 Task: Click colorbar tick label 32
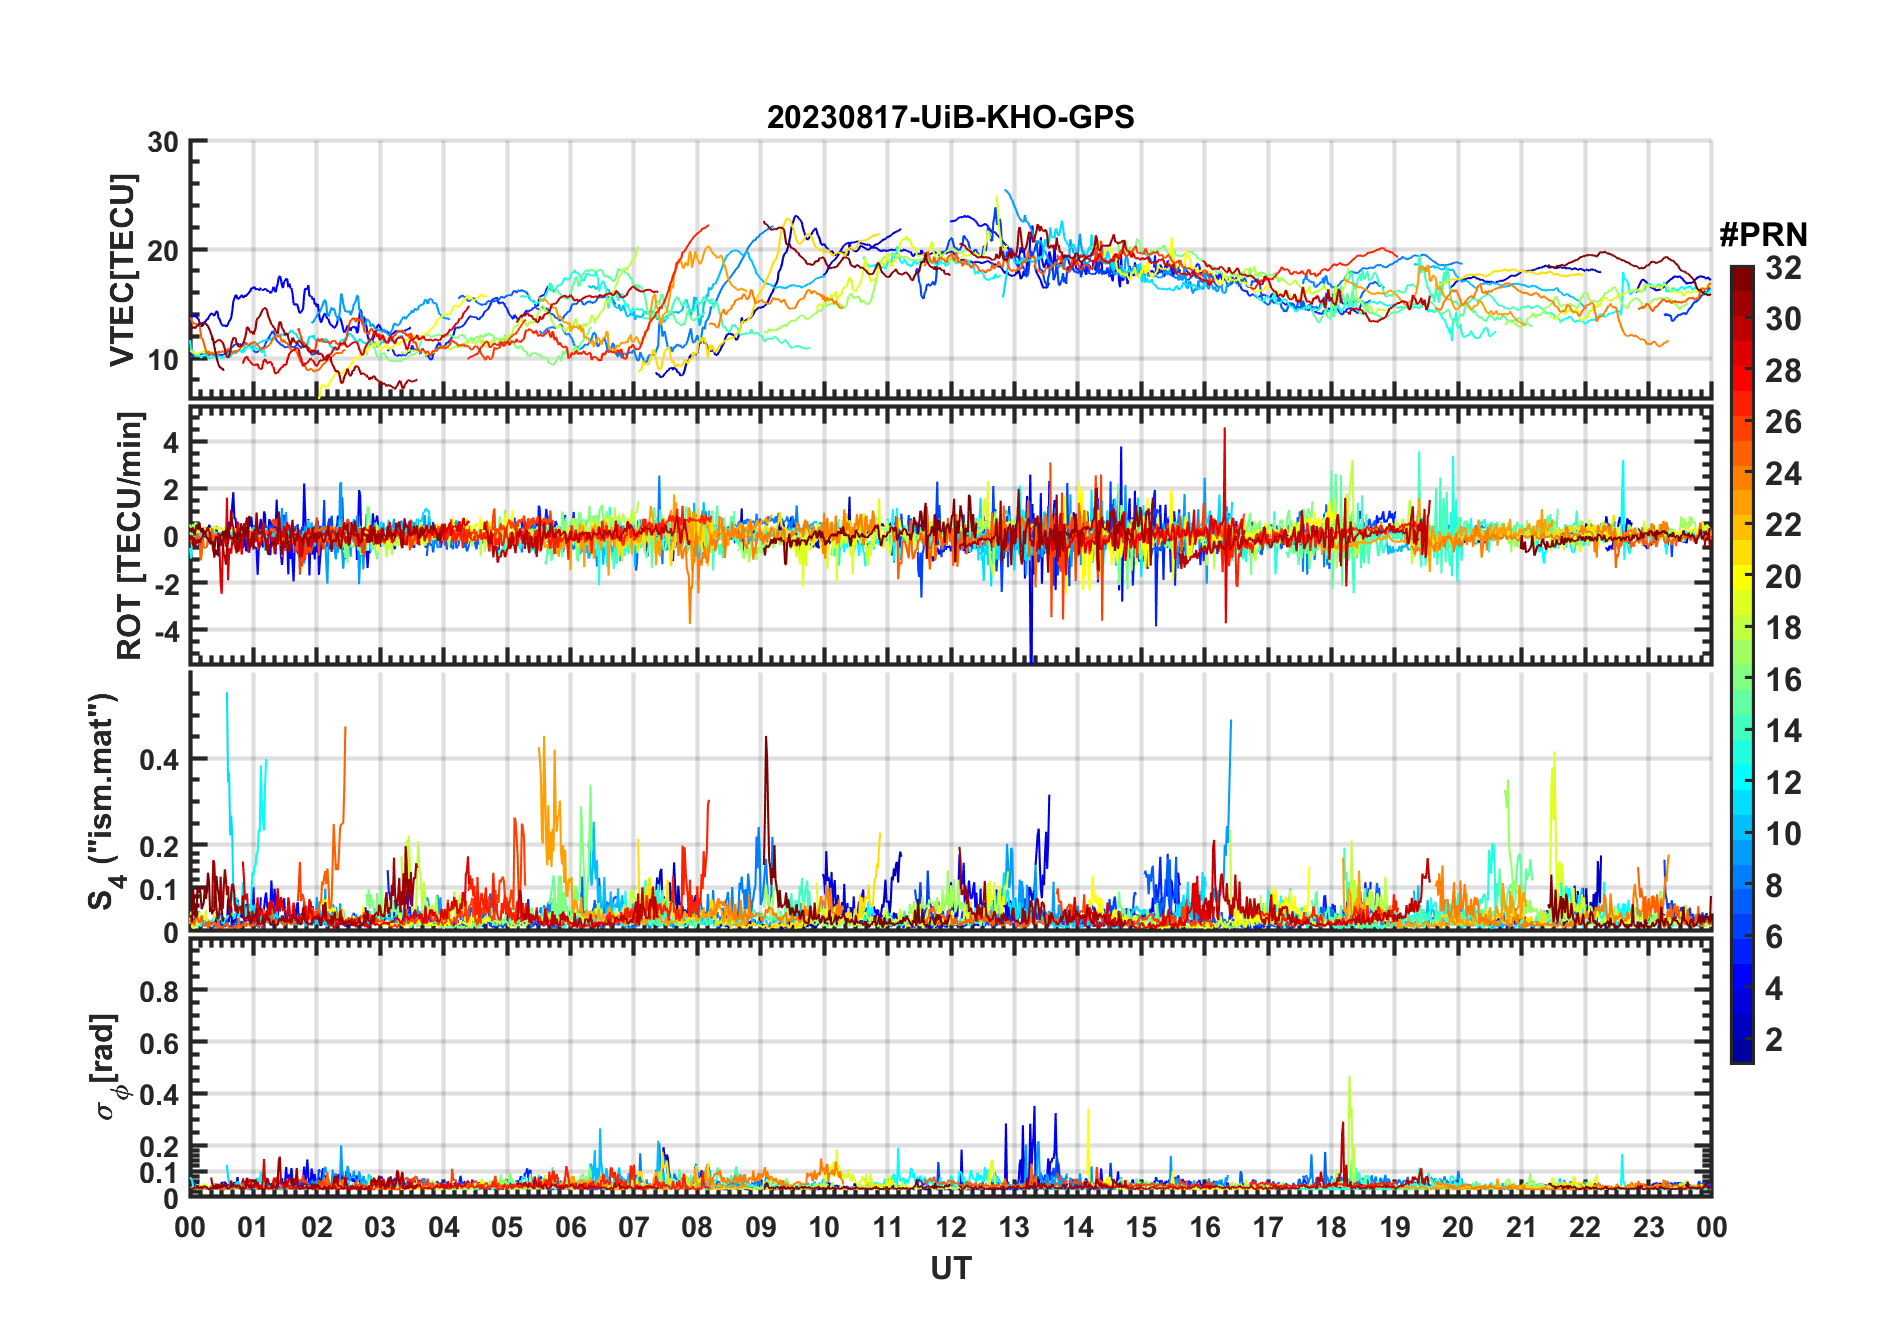(x=1783, y=268)
